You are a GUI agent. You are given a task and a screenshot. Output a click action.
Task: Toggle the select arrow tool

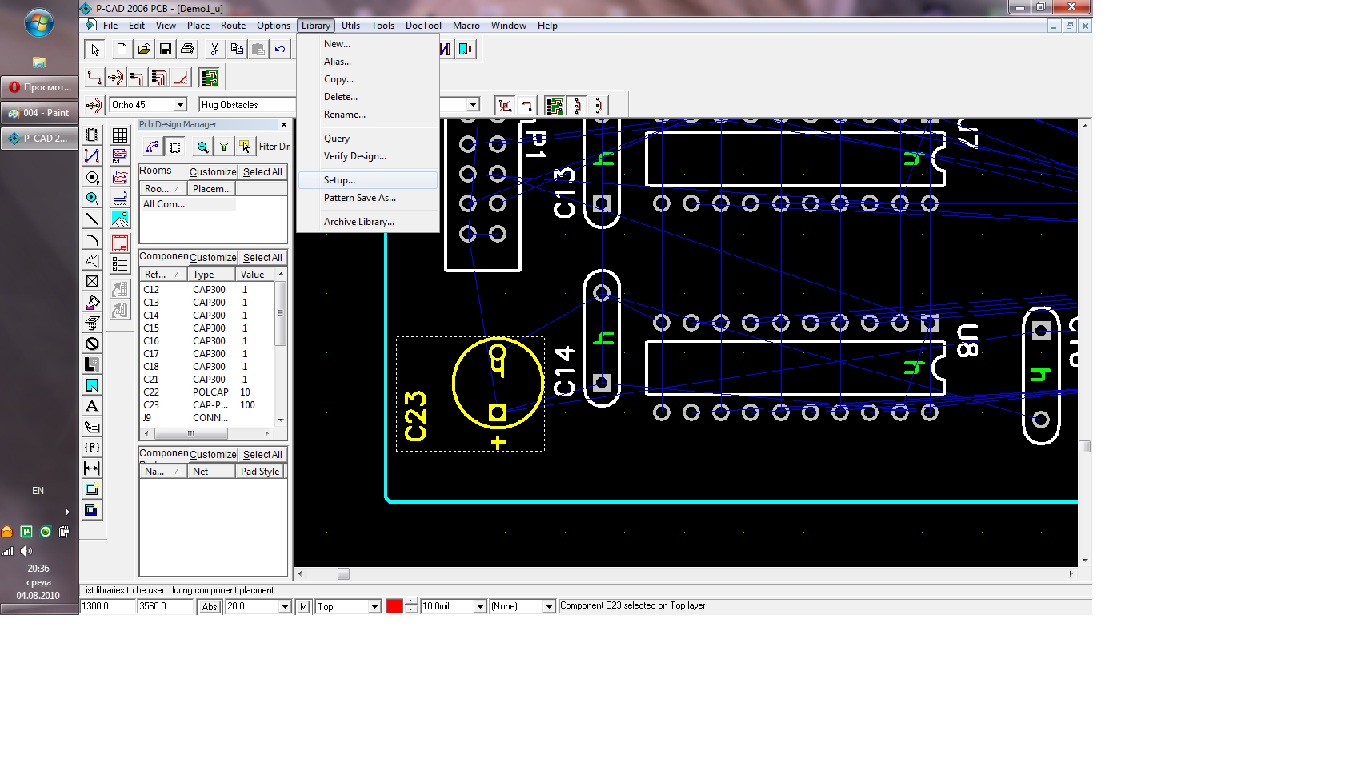94,49
